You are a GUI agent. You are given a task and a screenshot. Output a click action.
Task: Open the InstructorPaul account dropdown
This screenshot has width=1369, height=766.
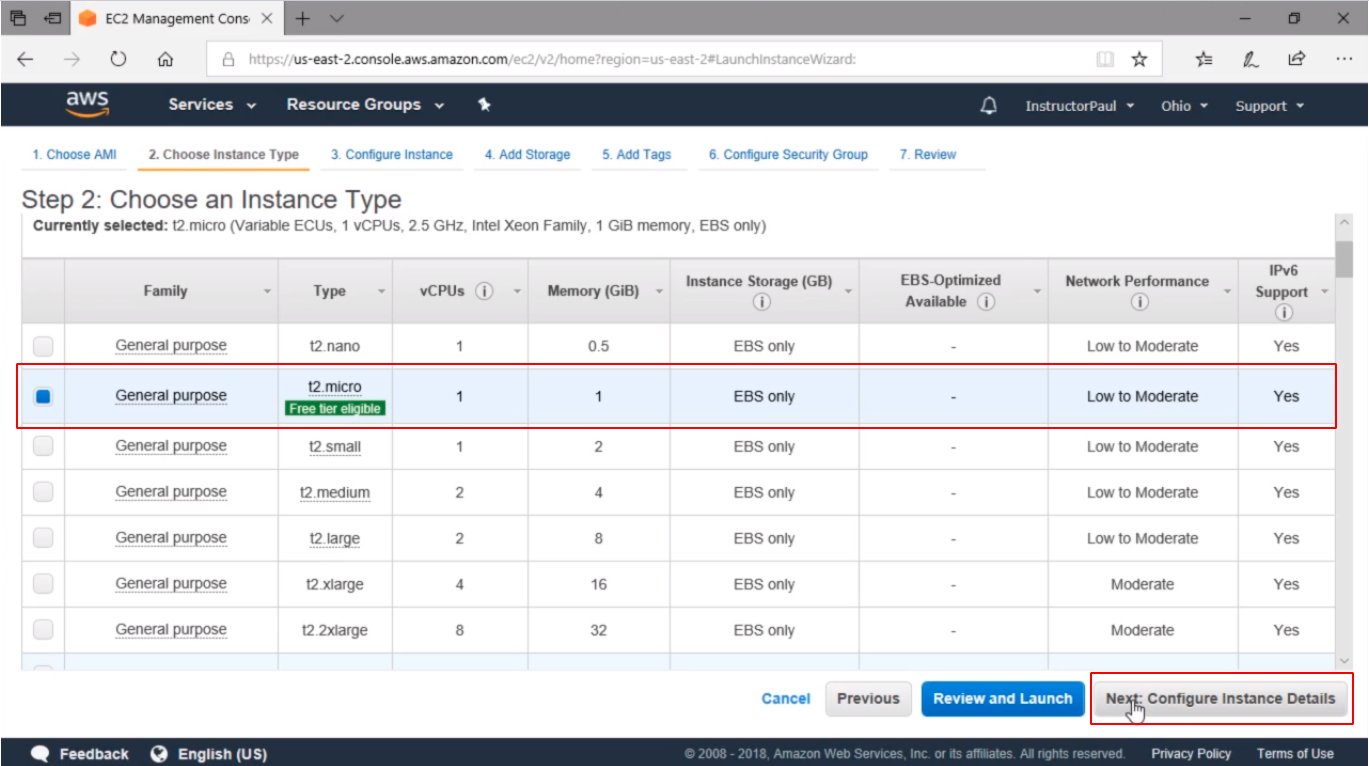[x=1080, y=106]
